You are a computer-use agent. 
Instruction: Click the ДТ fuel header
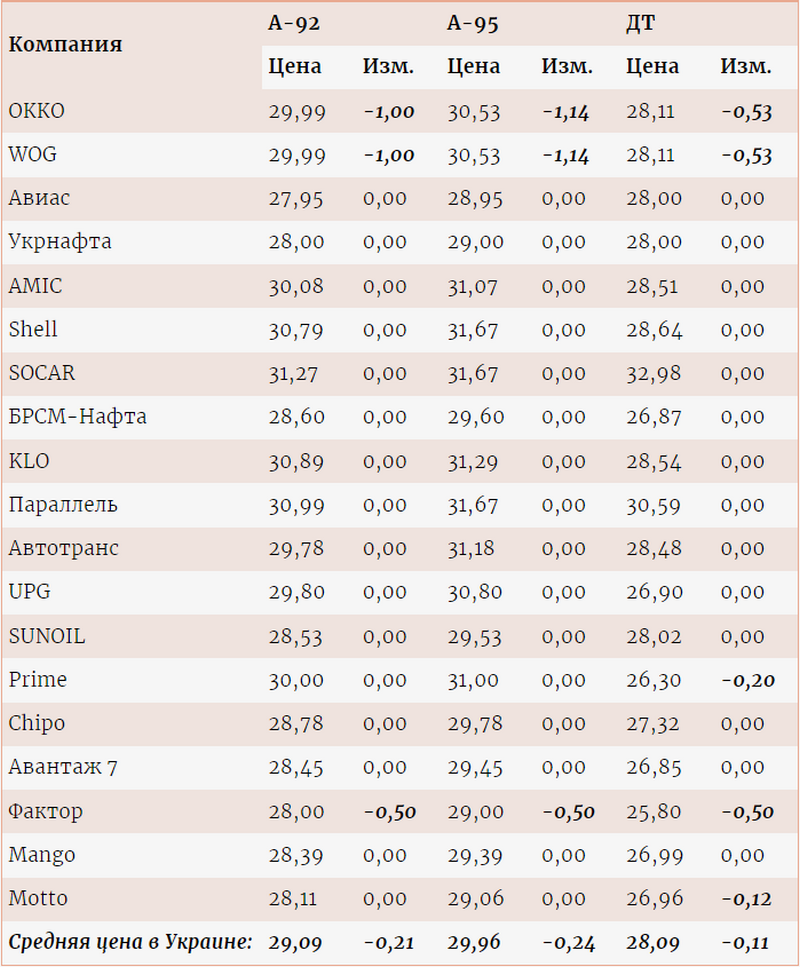(x=641, y=24)
